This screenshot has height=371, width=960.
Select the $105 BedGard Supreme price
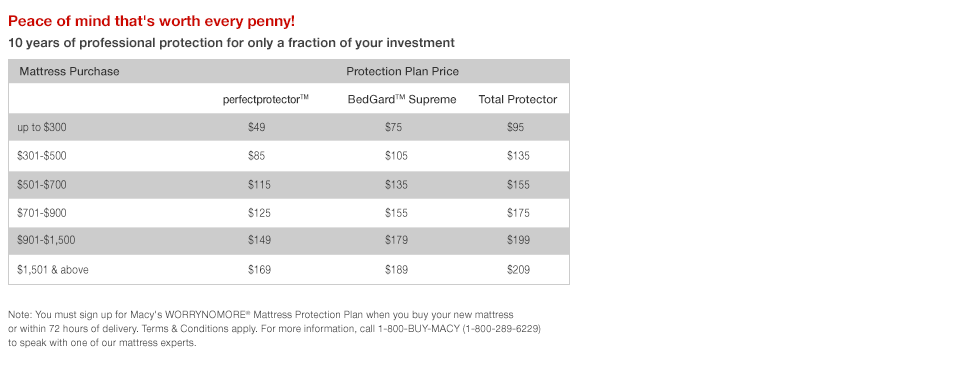[x=396, y=156]
